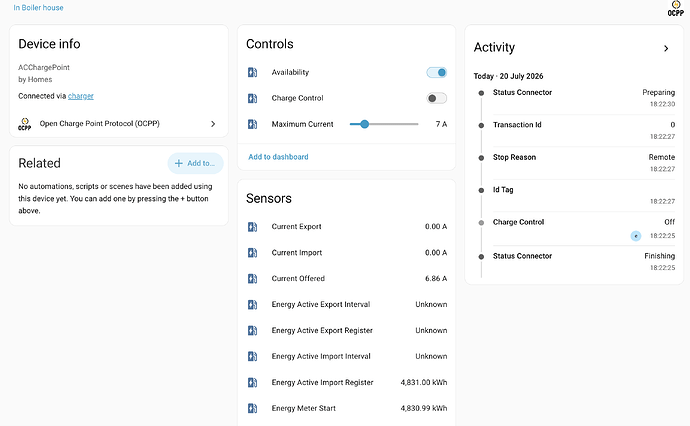
Task: Click the Current Import 0.00 A value
Action: [x=436, y=253]
